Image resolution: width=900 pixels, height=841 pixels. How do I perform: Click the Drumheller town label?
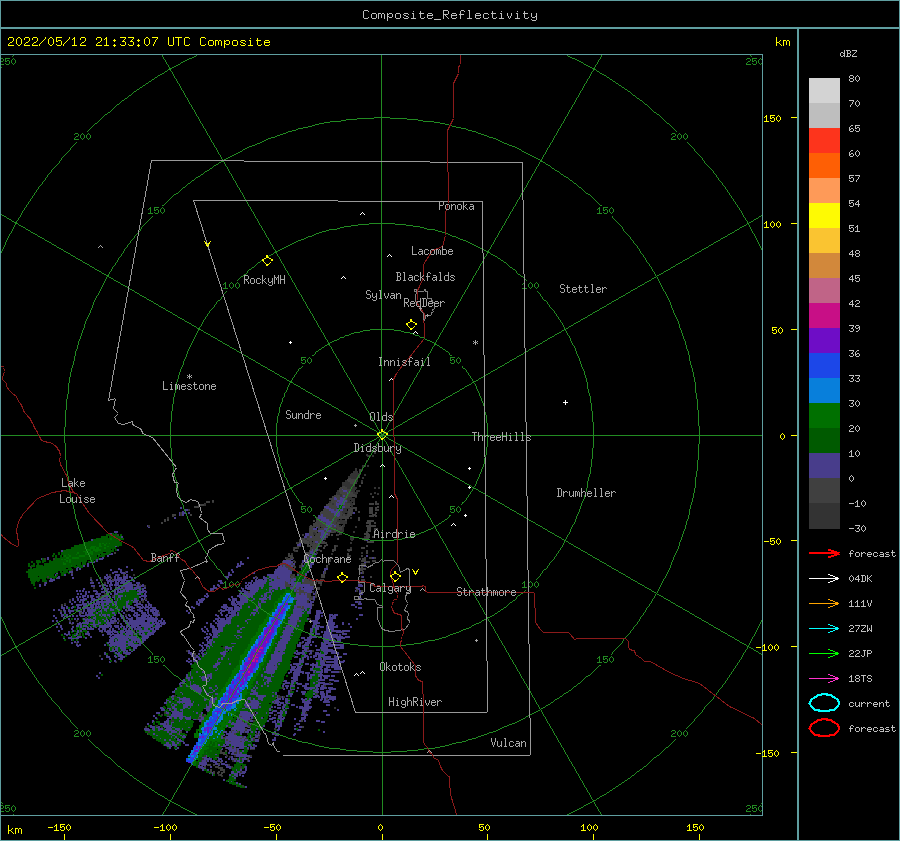[x=586, y=493]
